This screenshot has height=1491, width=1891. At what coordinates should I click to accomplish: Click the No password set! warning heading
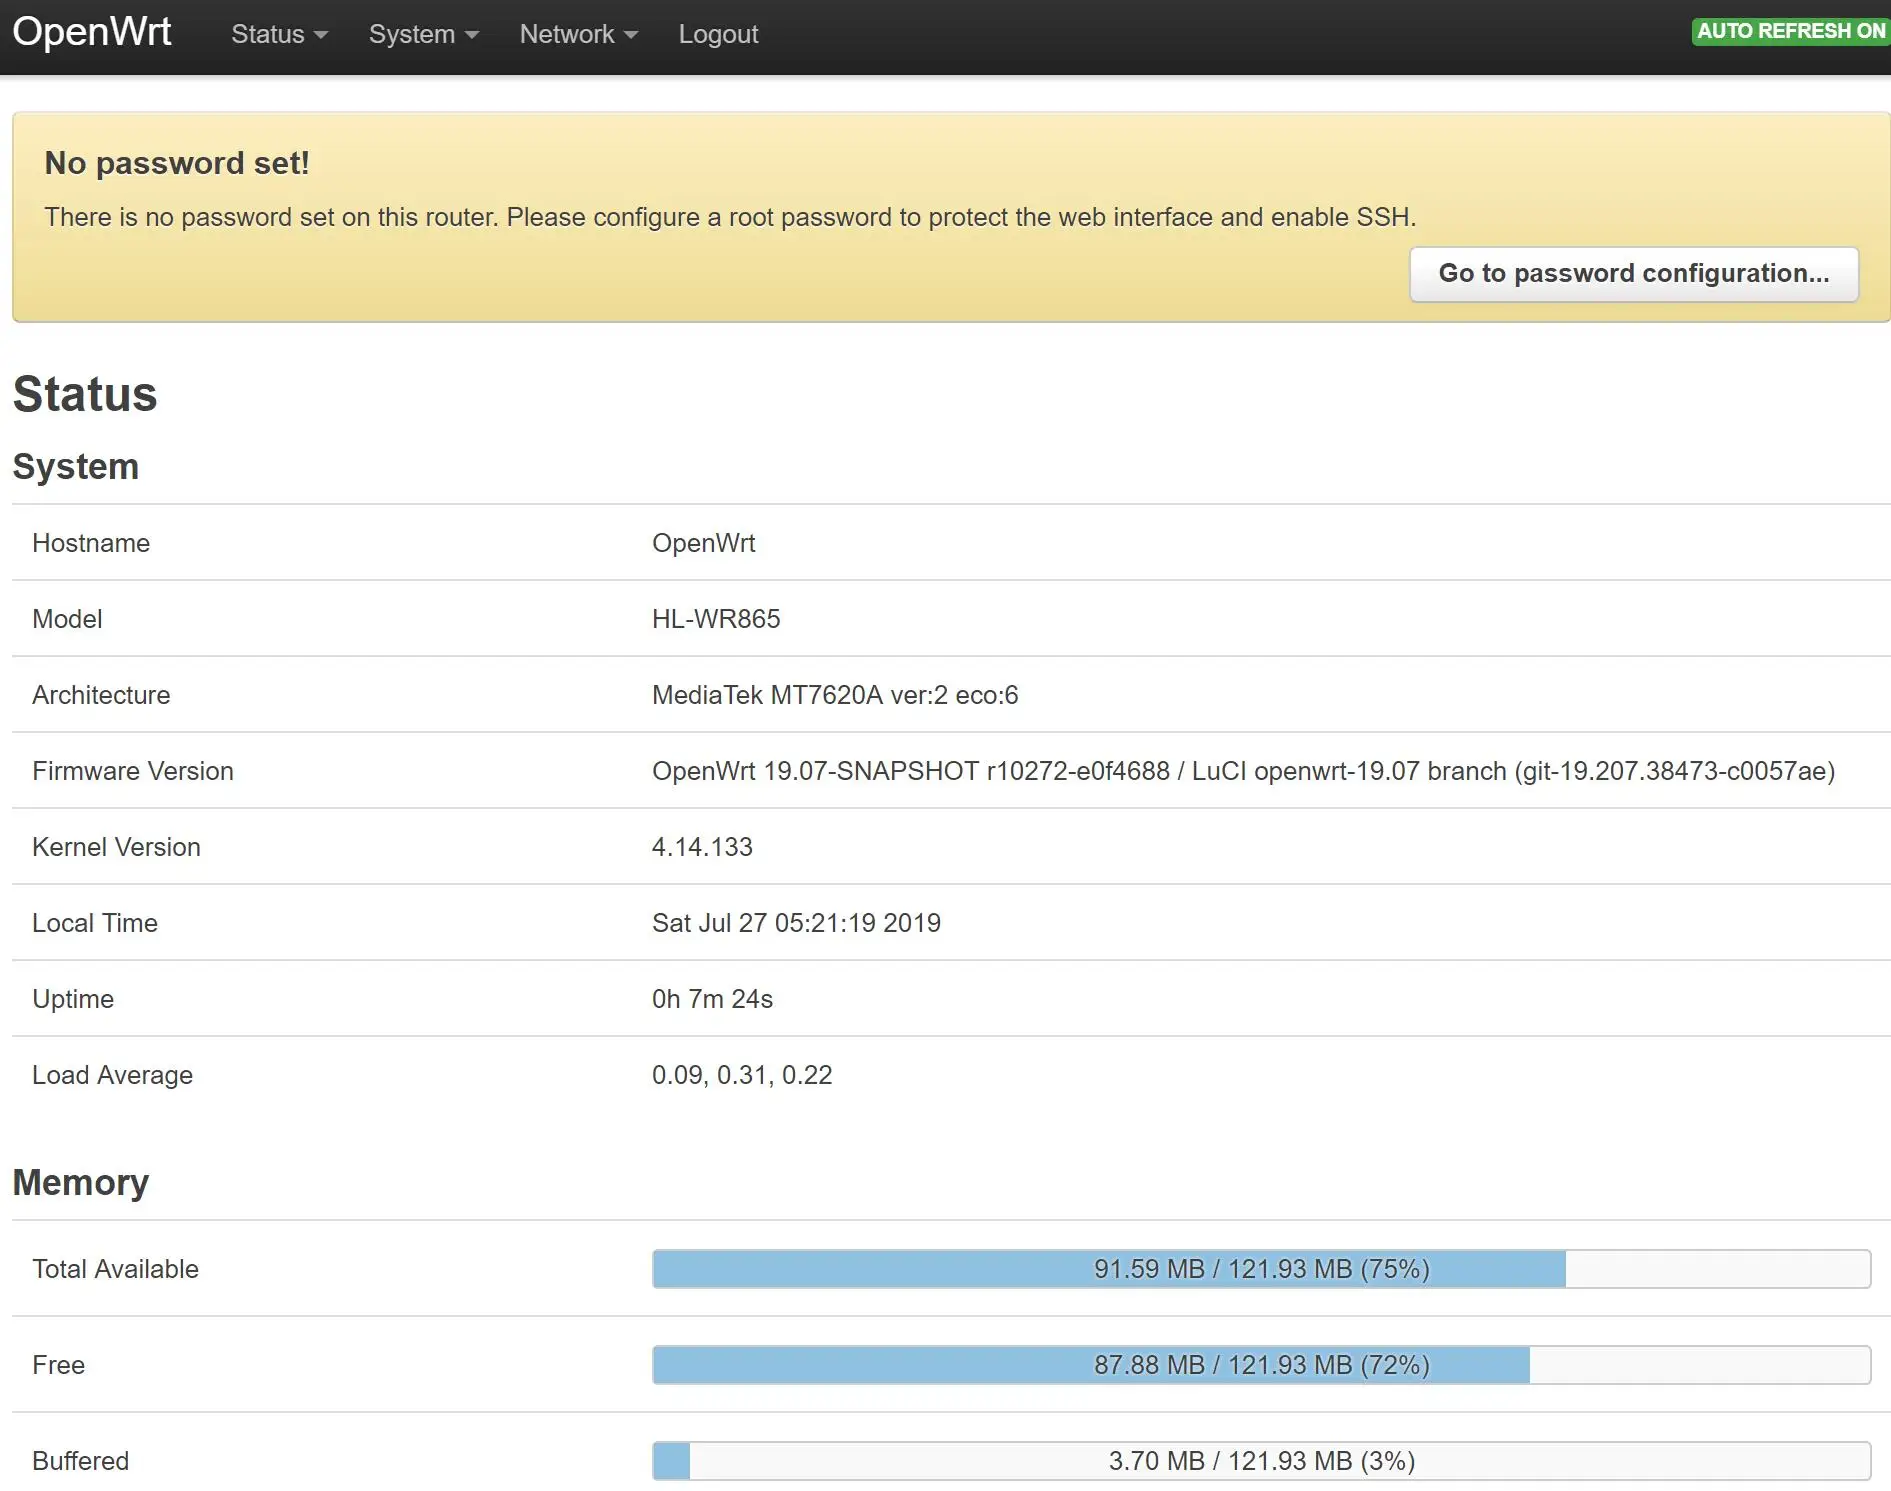tap(177, 163)
